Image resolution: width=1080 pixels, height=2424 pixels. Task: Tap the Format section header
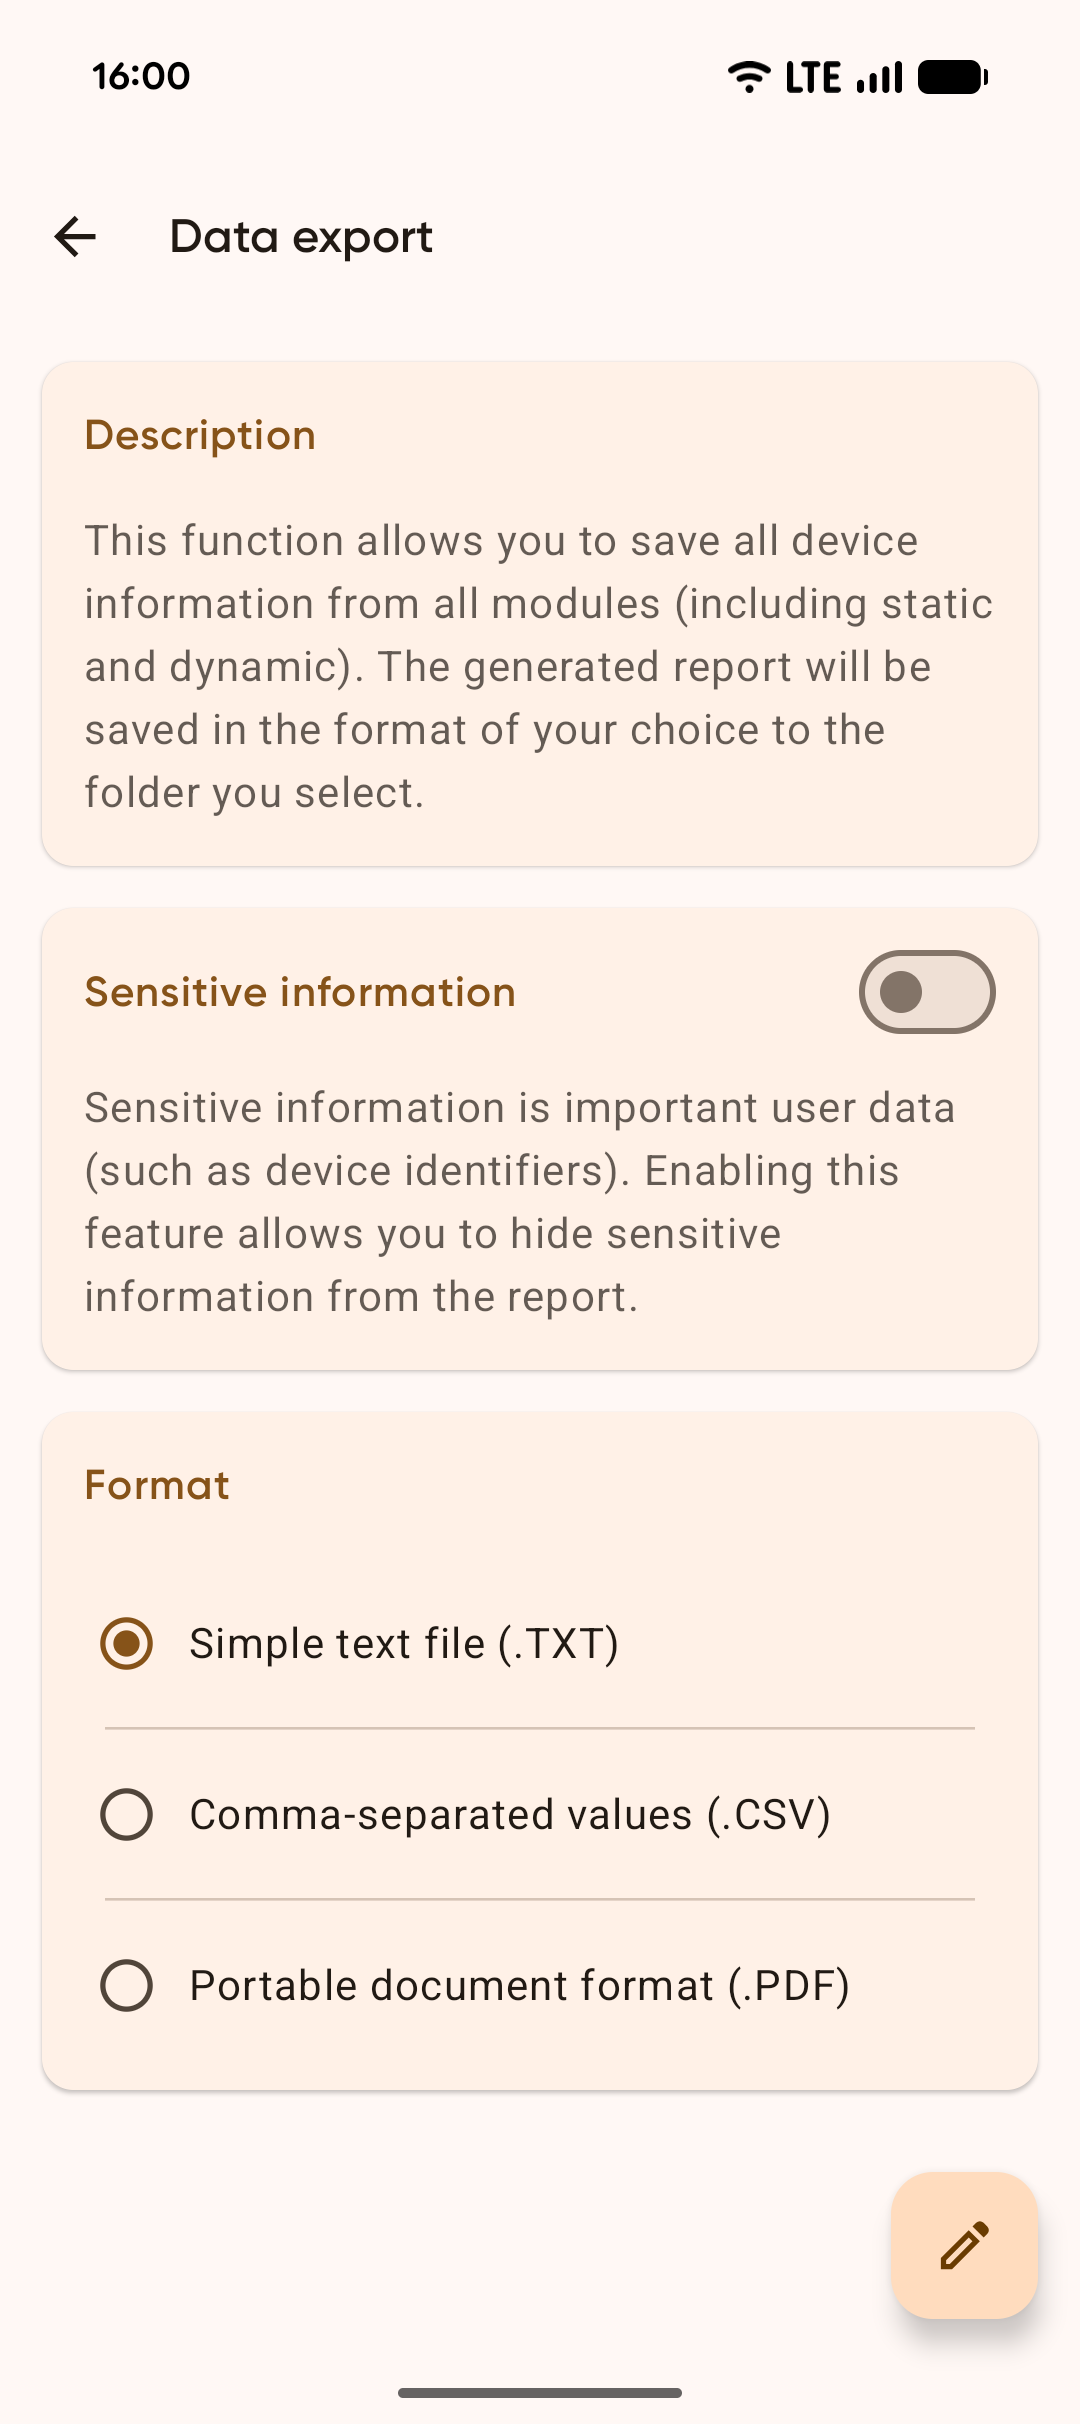[x=156, y=1485]
